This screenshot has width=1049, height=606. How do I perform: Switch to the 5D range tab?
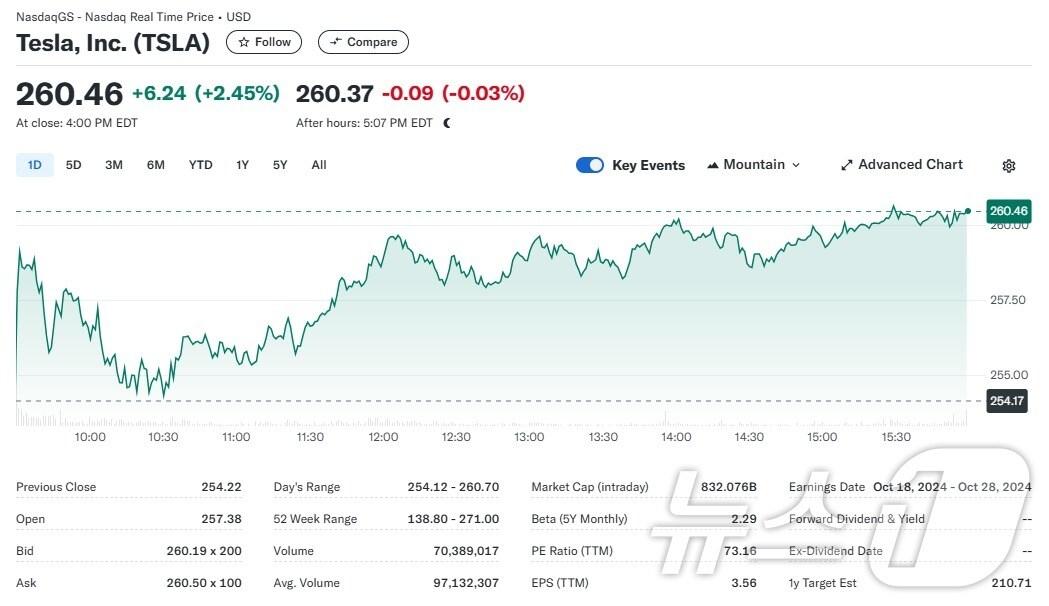[74, 165]
